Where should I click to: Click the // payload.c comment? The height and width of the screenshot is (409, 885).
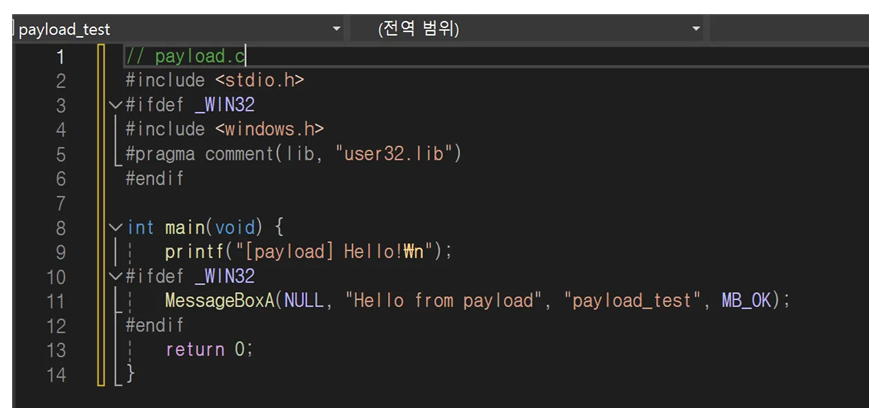pyautogui.click(x=185, y=56)
